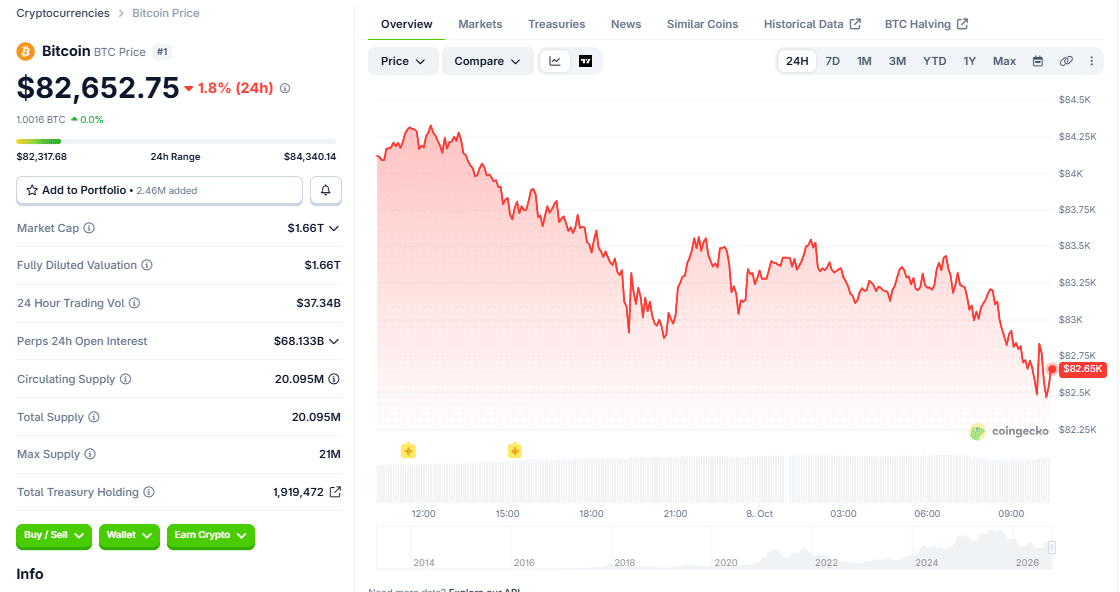Viewport: 1120px width, 592px height.
Task: Click Total Treasury Holding info icon
Action: click(x=149, y=492)
